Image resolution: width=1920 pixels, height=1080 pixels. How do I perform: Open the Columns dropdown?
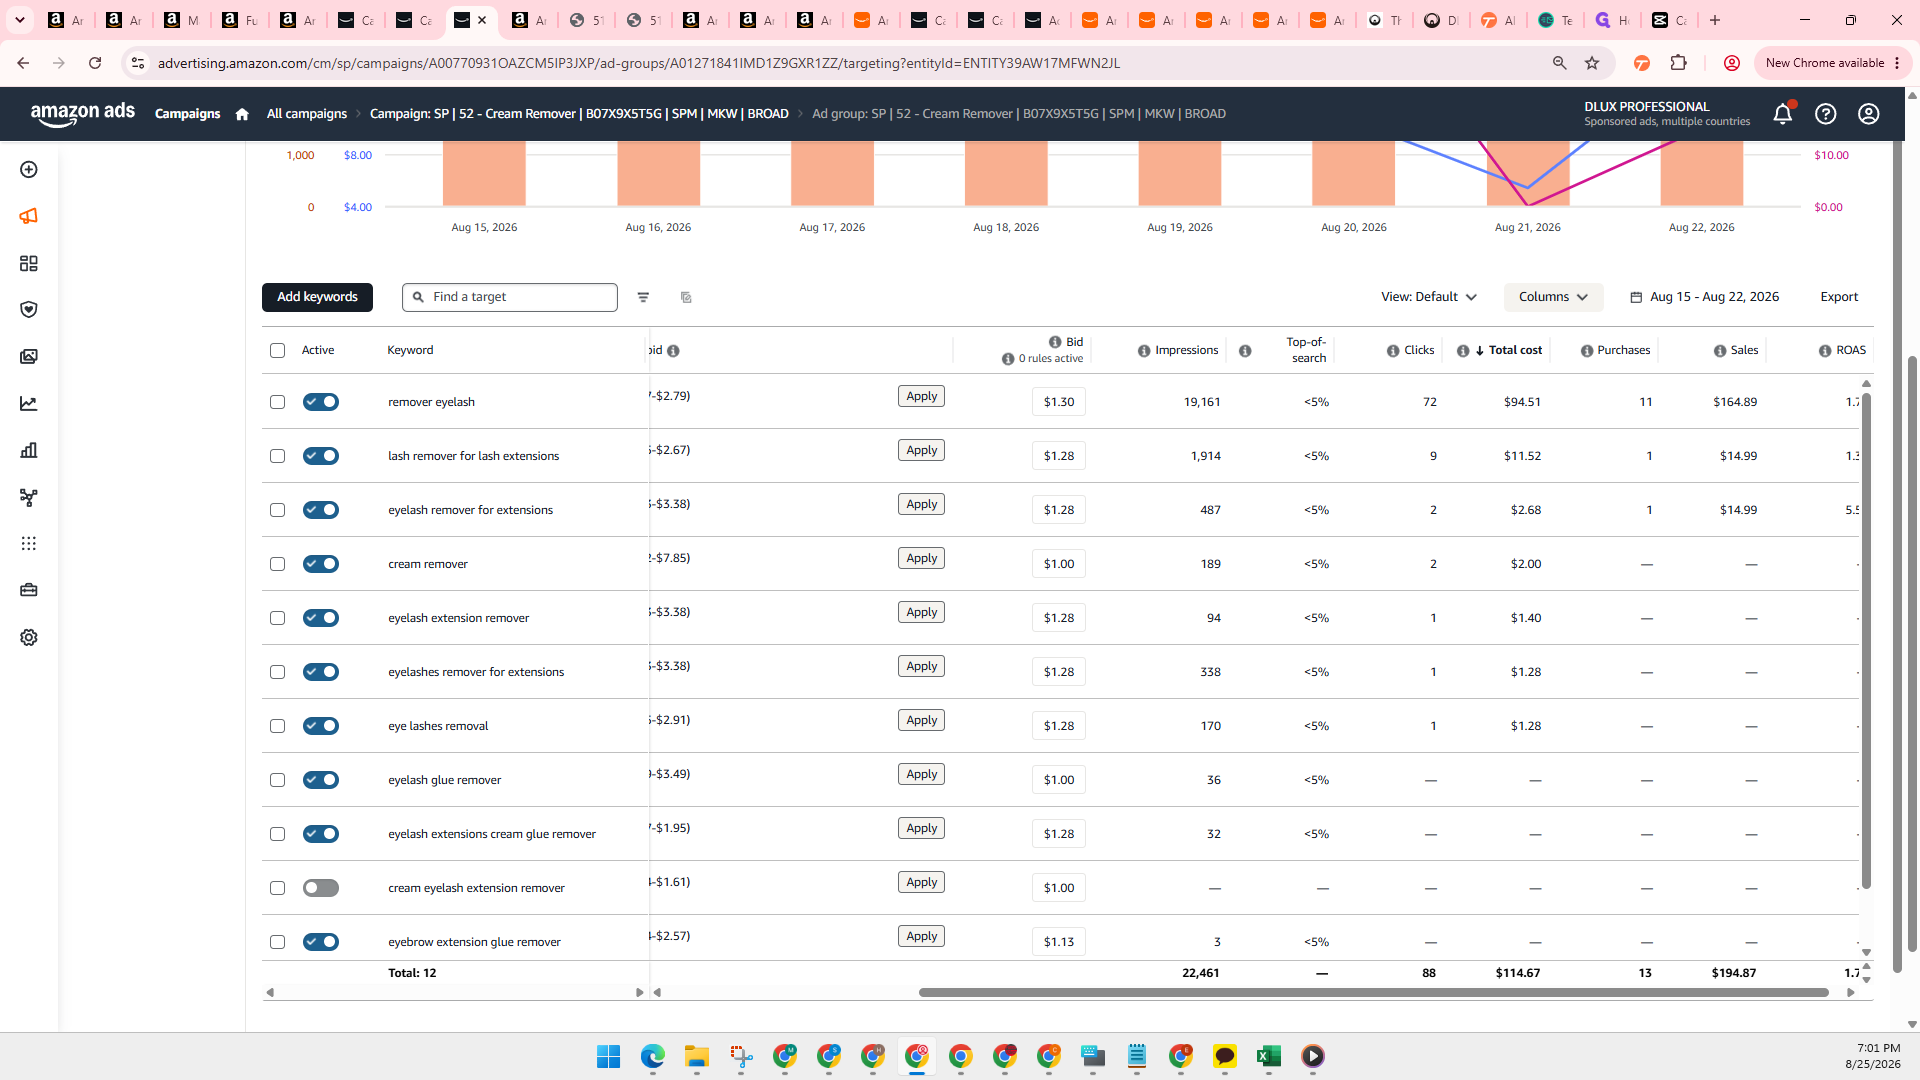tap(1553, 297)
